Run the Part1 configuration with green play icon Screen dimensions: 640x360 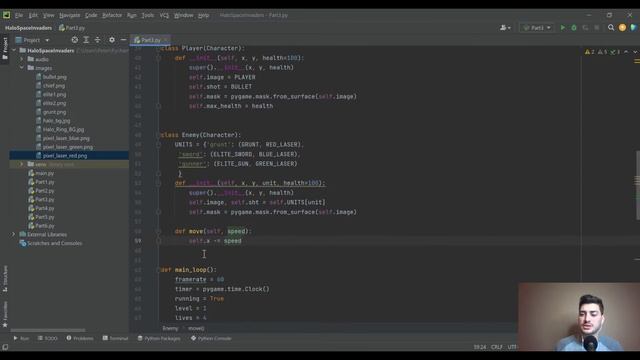pyautogui.click(x=563, y=28)
